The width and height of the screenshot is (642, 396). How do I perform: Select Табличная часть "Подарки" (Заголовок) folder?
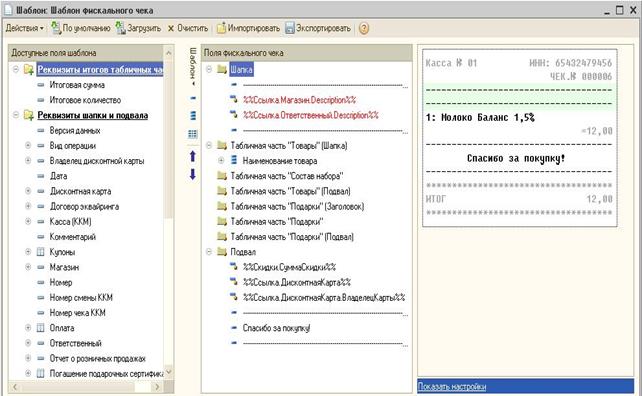coord(297,206)
